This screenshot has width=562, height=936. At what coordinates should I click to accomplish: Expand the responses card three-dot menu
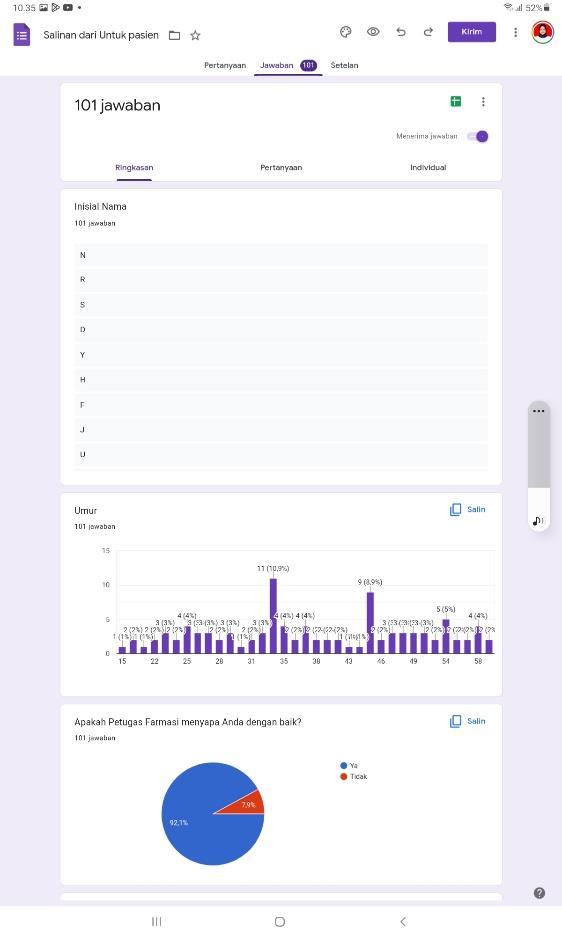coord(483,102)
